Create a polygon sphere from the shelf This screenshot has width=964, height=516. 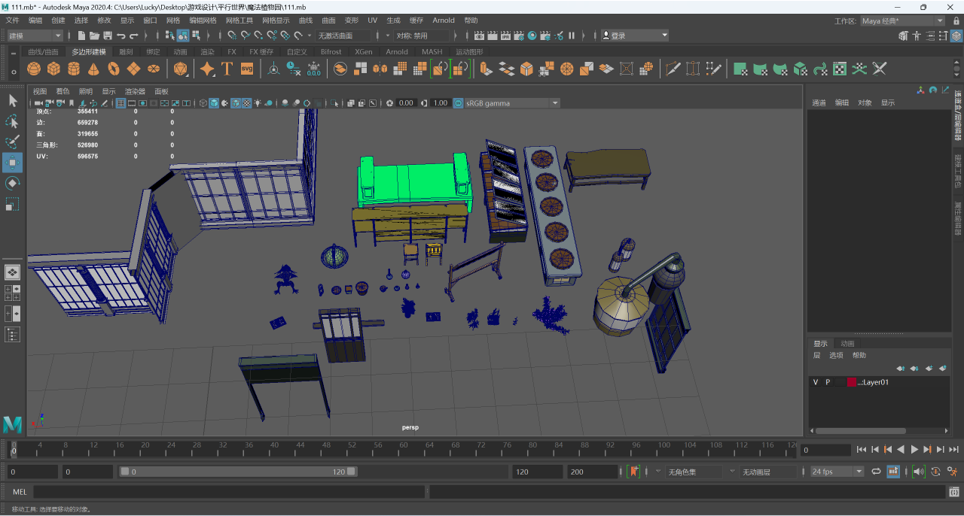pos(34,69)
